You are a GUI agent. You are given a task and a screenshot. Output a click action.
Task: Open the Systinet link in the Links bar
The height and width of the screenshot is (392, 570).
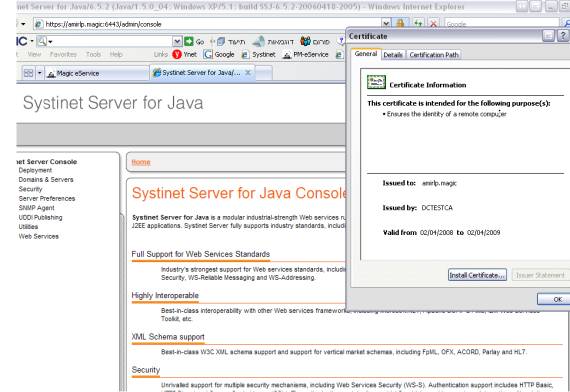(258, 55)
